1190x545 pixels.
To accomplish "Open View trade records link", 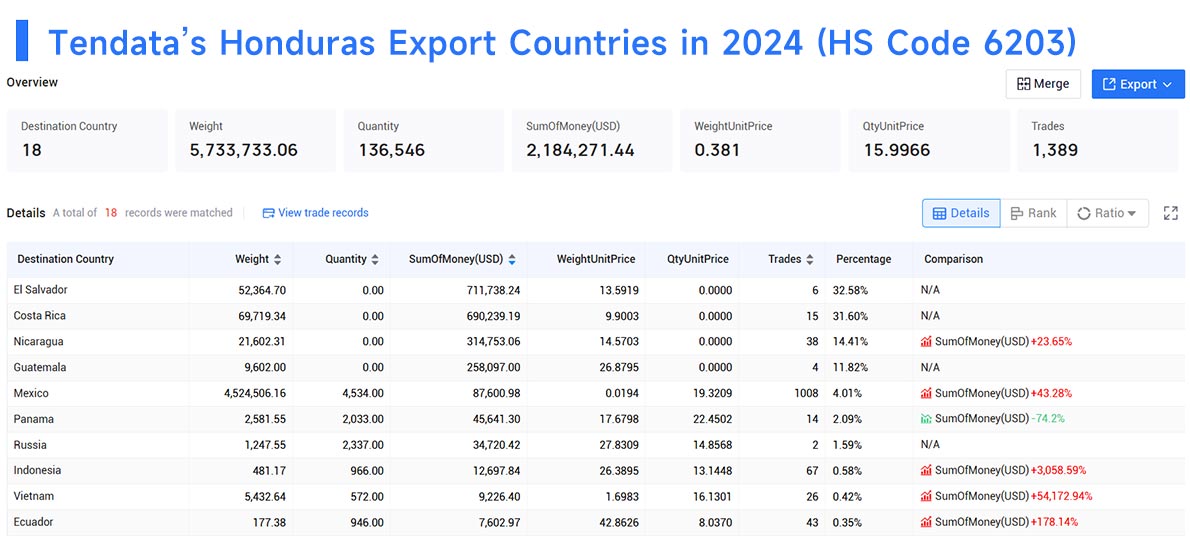I will (316, 213).
